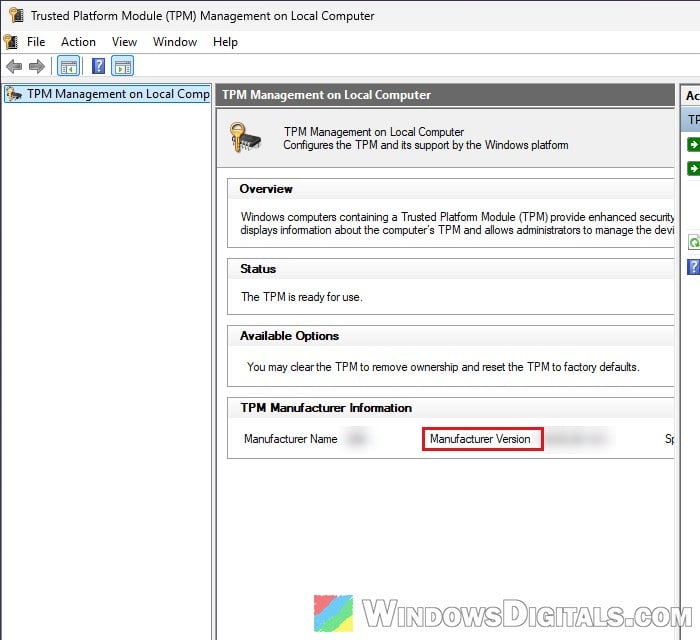This screenshot has height=640, width=700.
Task: Click key-and-chip TPM icon in header
Action: [x=245, y=138]
